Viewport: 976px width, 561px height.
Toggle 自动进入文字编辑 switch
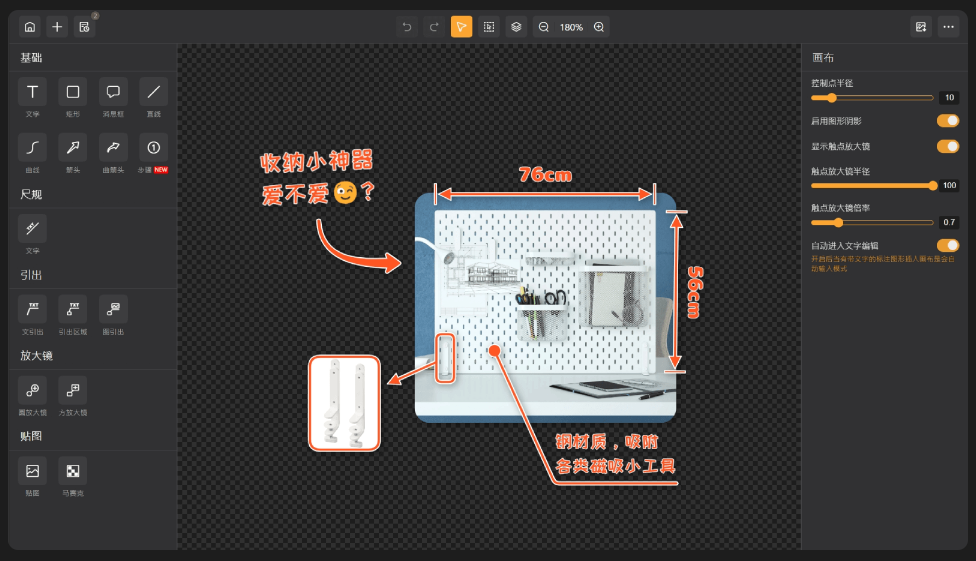[x=947, y=245]
